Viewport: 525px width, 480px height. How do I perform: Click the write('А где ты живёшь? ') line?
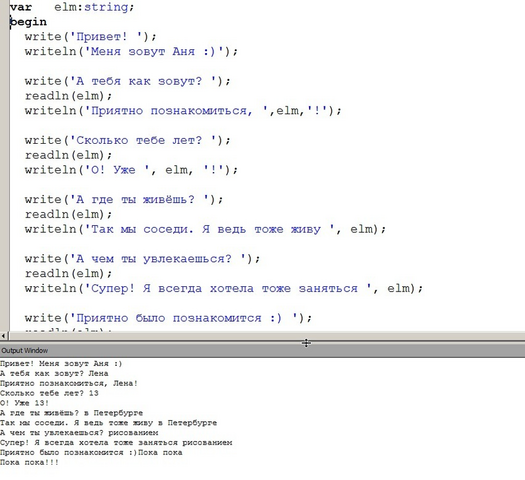[x=124, y=199]
